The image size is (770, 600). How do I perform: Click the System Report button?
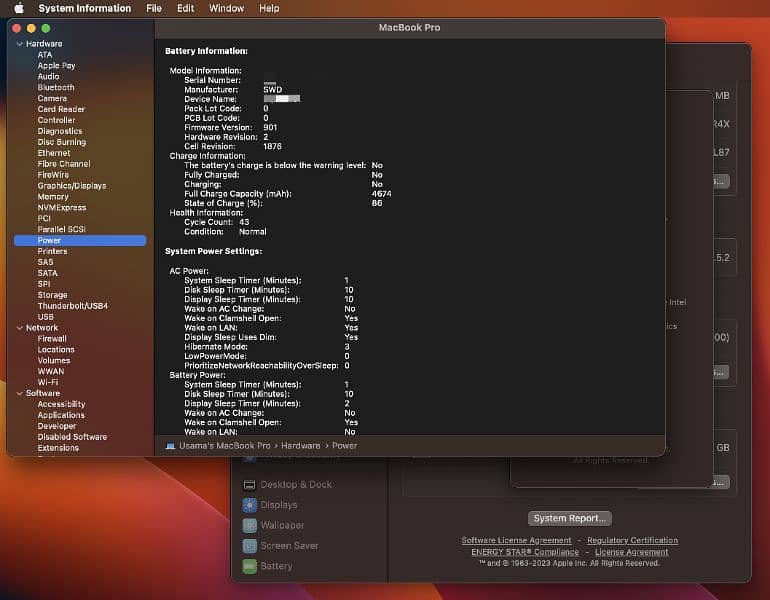pyautogui.click(x=569, y=518)
